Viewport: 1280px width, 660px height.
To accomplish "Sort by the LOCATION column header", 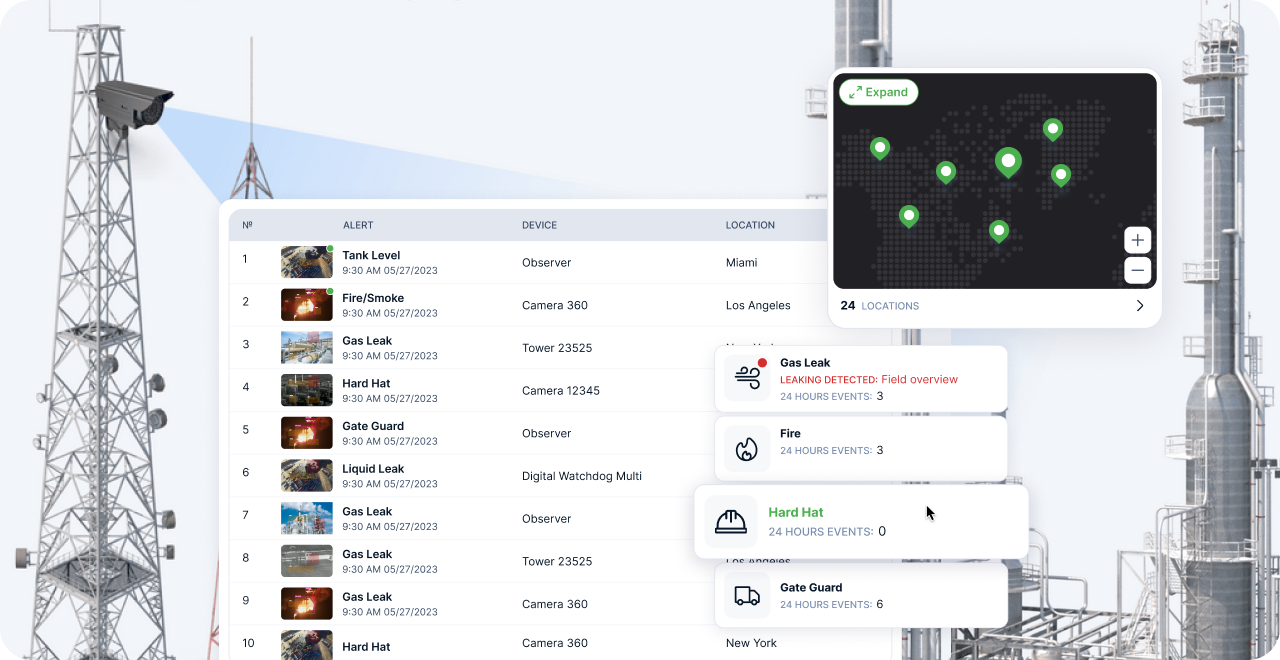I will tap(750, 225).
